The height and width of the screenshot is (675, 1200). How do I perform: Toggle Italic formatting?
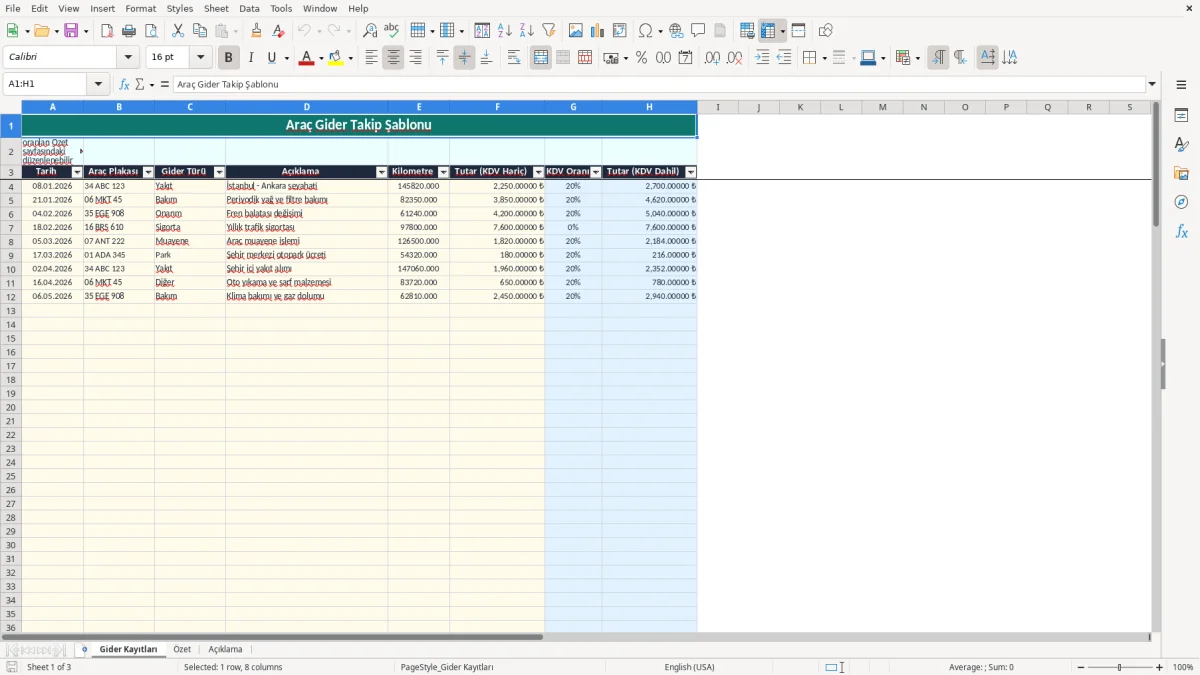(251, 58)
